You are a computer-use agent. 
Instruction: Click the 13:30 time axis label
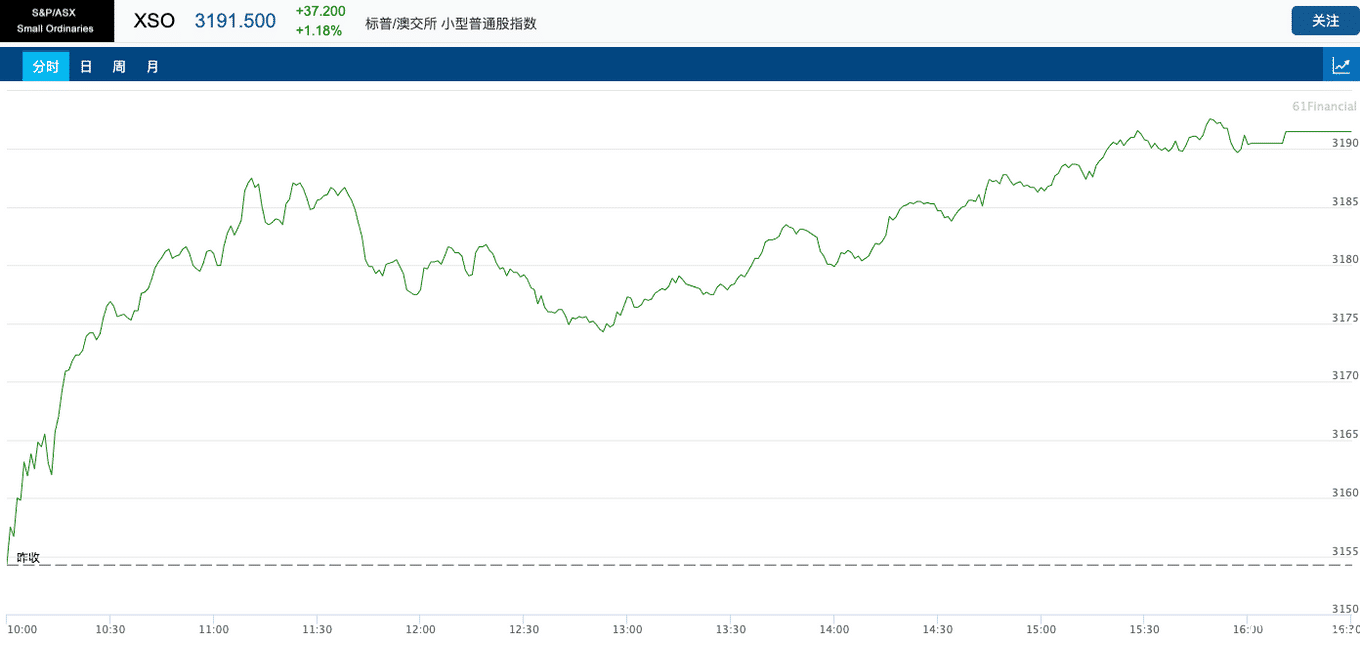tap(731, 629)
